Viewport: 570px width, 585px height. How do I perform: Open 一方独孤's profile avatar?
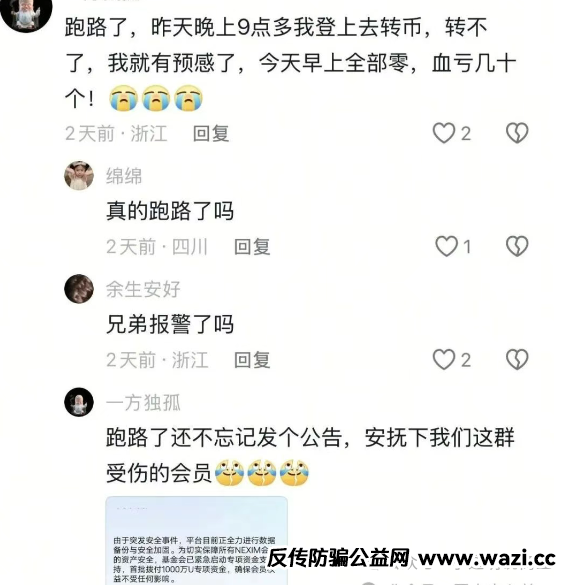pyautogui.click(x=79, y=402)
